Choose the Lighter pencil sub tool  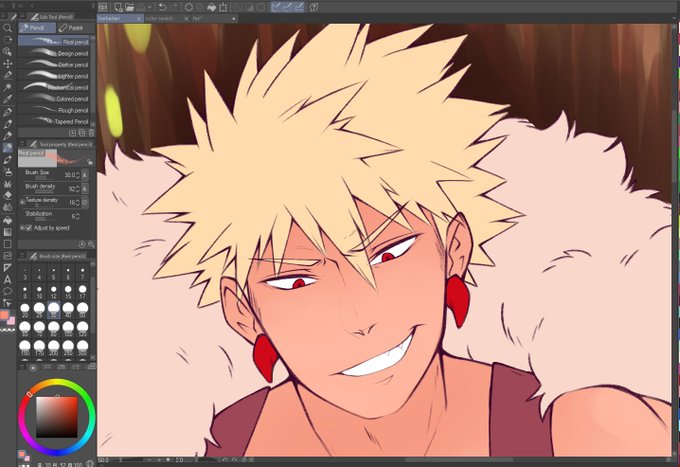(x=54, y=75)
